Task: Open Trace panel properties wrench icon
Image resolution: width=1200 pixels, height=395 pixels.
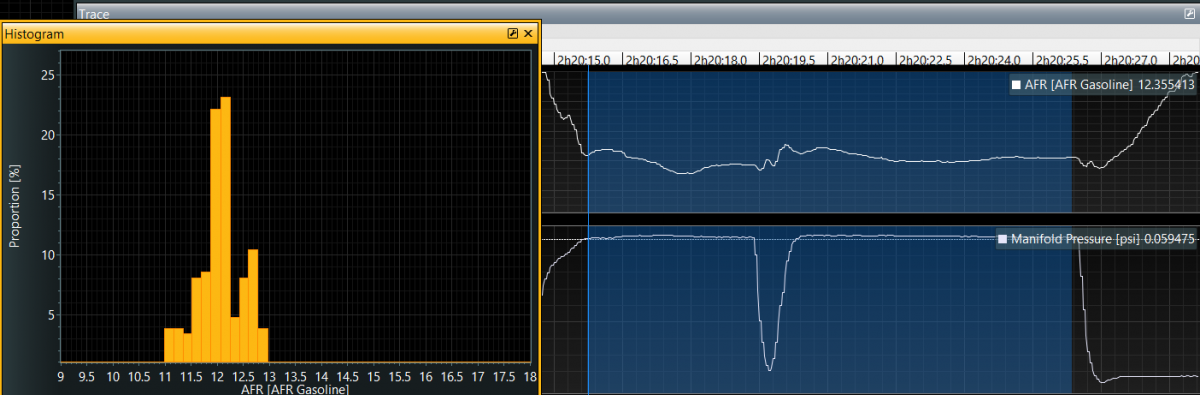Action: coord(1189,13)
